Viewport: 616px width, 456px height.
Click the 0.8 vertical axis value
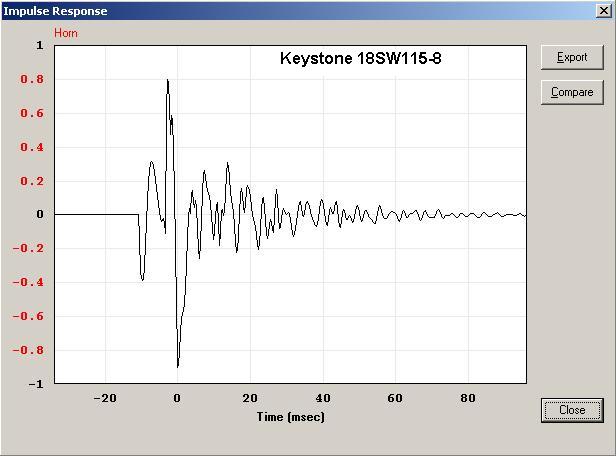click(x=32, y=79)
